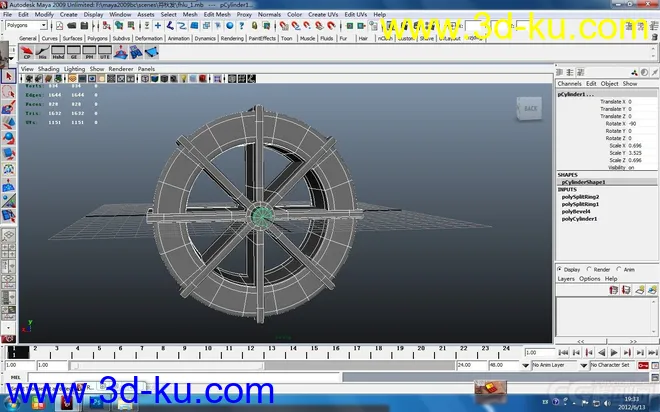Click the Windows Start button
The width and height of the screenshot is (660, 412).
pyautogui.click(x=11, y=403)
